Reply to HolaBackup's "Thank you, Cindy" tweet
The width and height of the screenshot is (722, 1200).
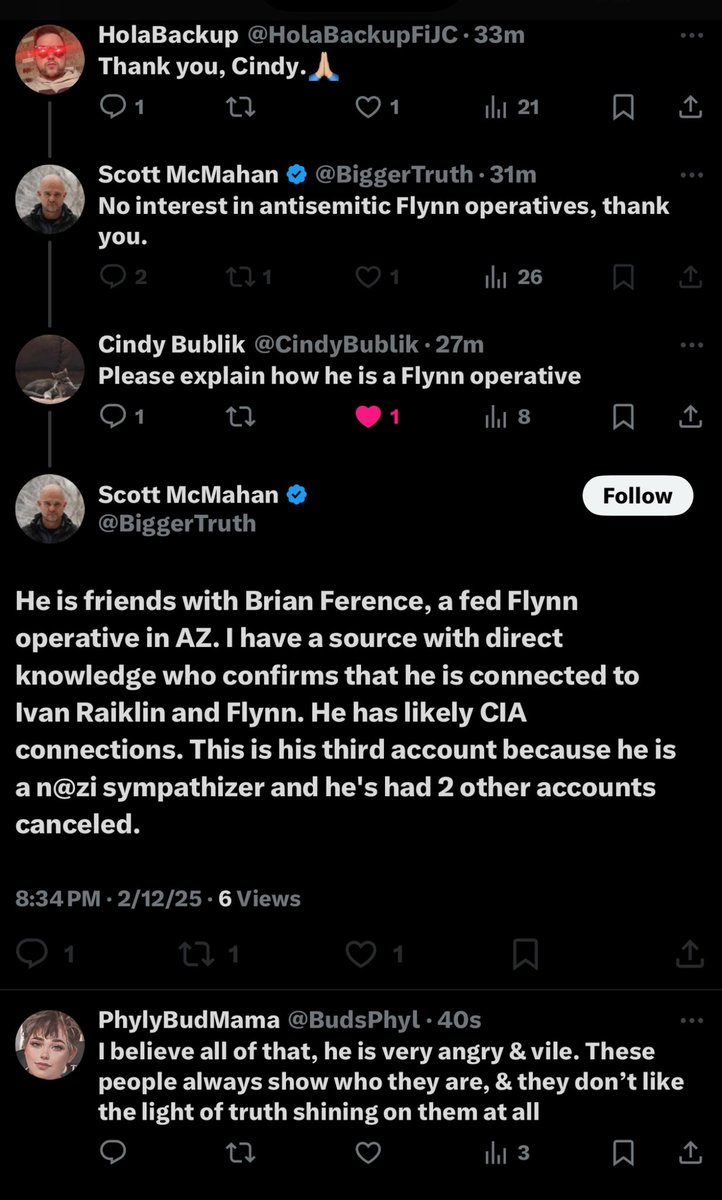coord(115,107)
